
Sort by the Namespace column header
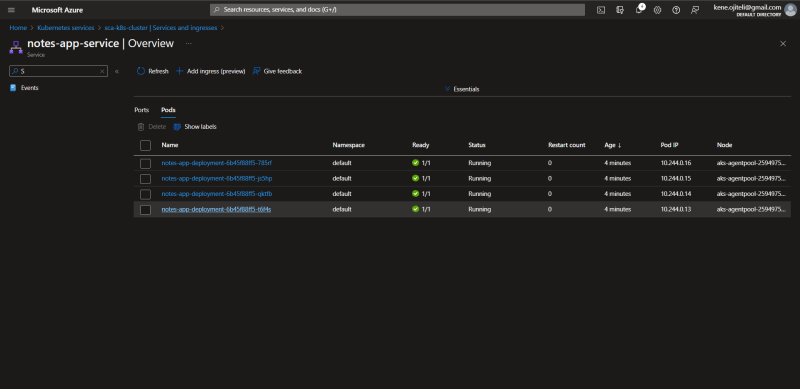[348, 145]
